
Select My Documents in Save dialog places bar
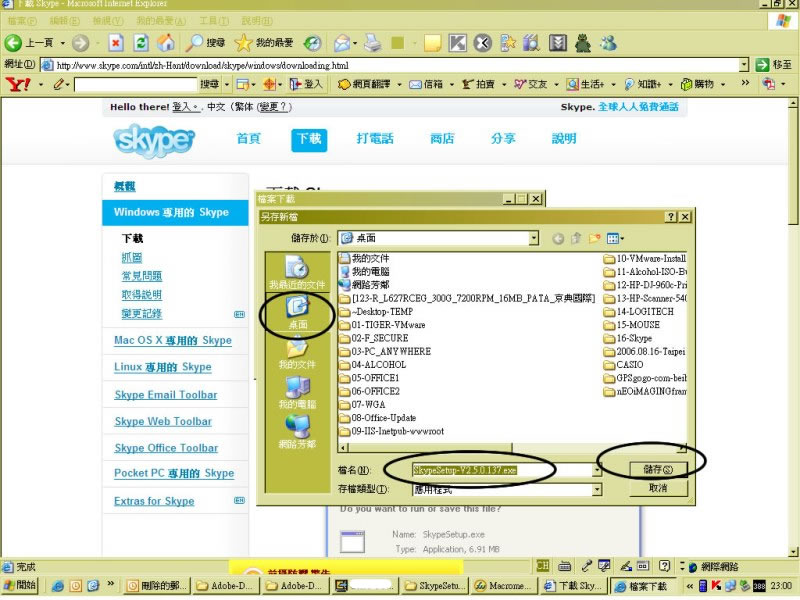(x=297, y=353)
